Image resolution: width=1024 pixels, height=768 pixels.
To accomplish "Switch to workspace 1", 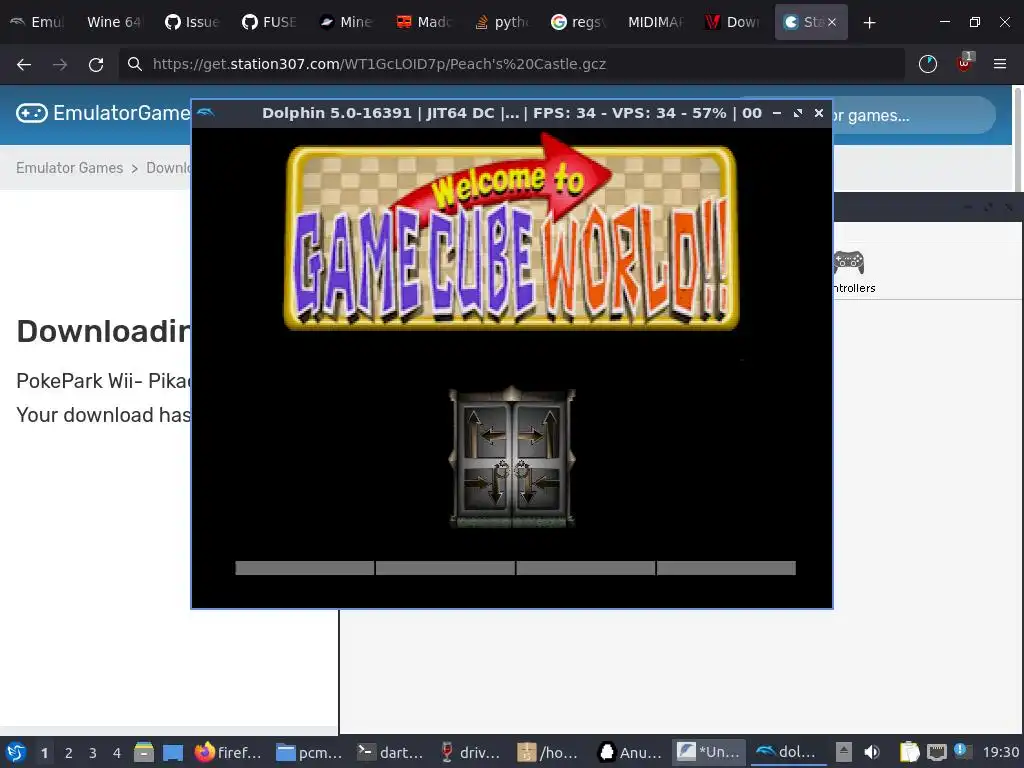I will click(44, 753).
